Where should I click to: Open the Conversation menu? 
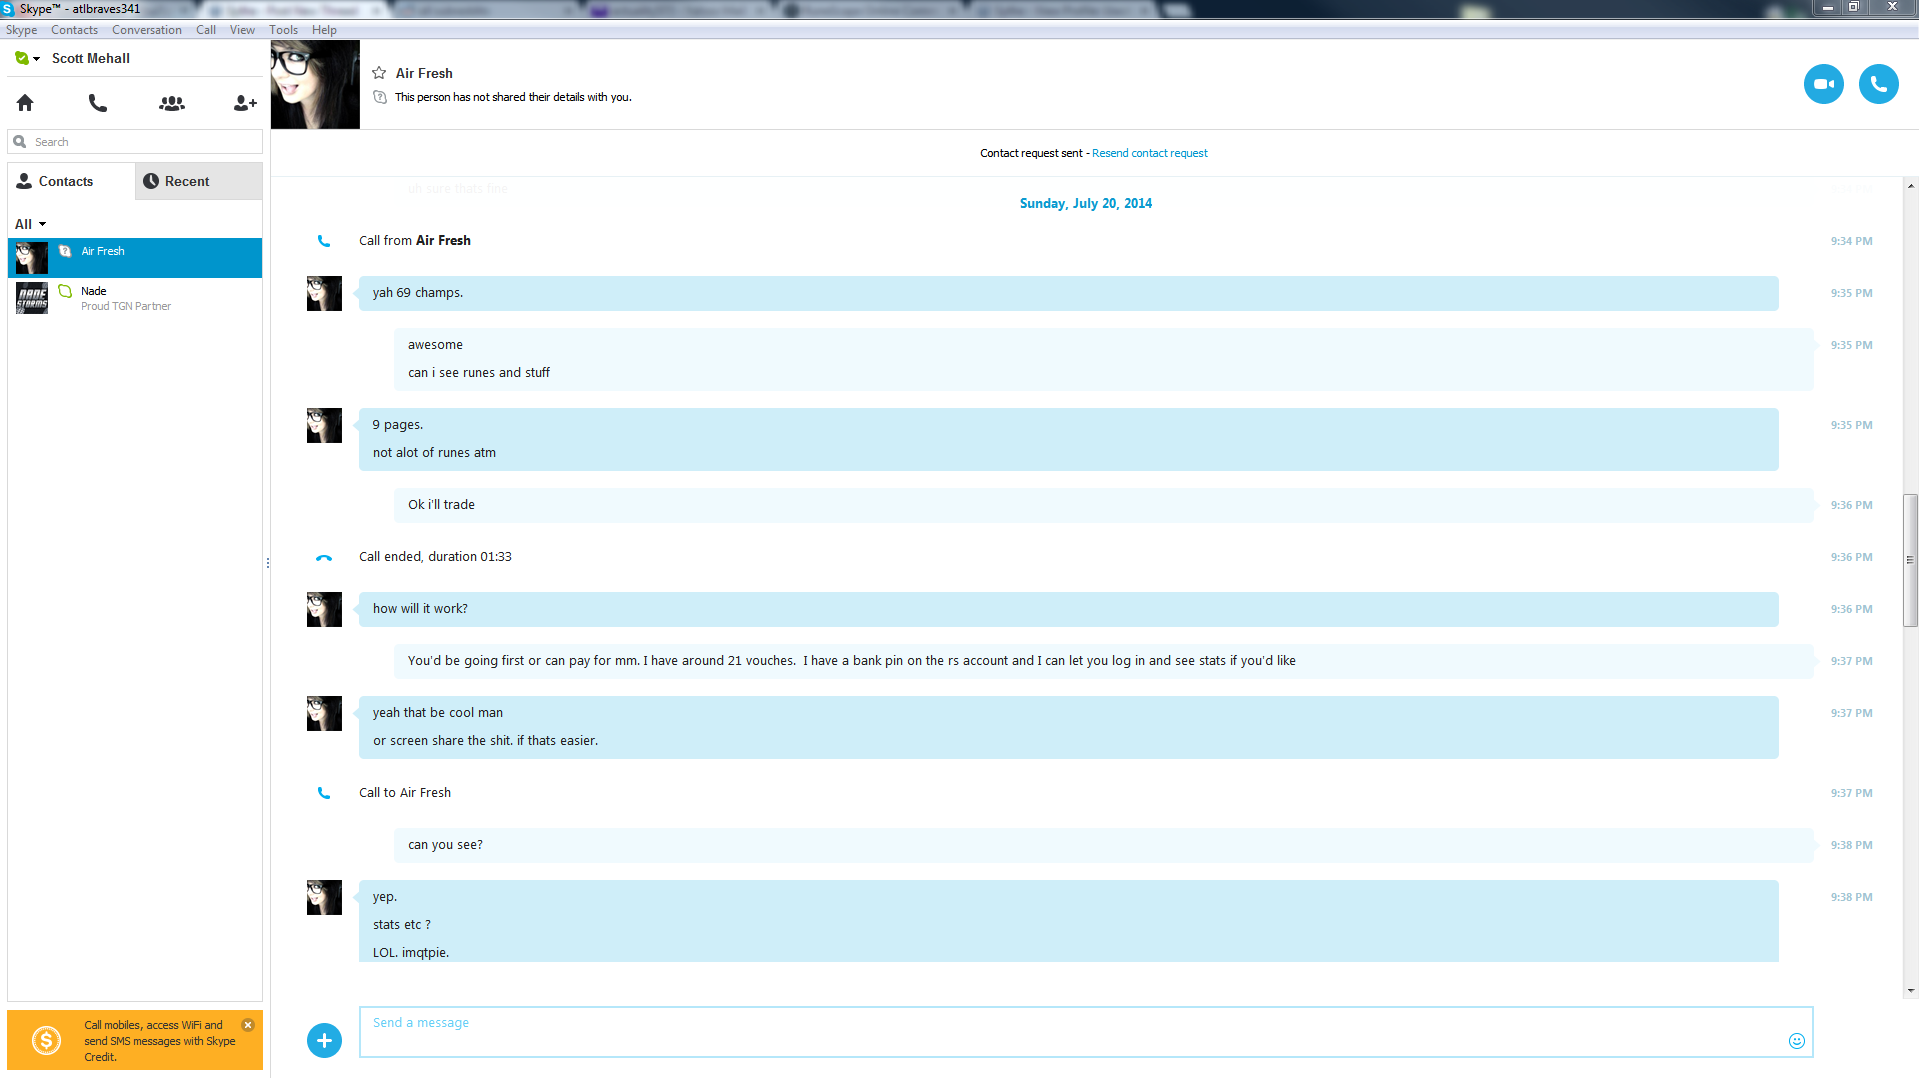tap(147, 30)
